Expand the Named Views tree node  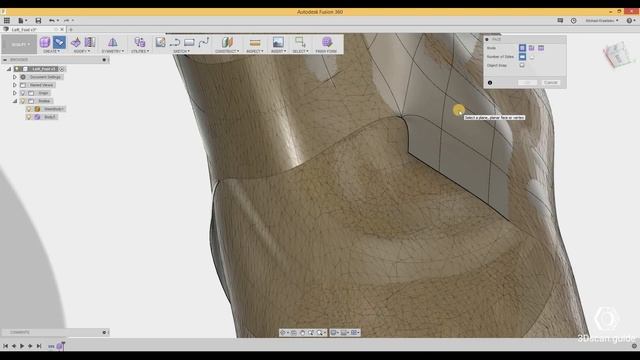15,85
